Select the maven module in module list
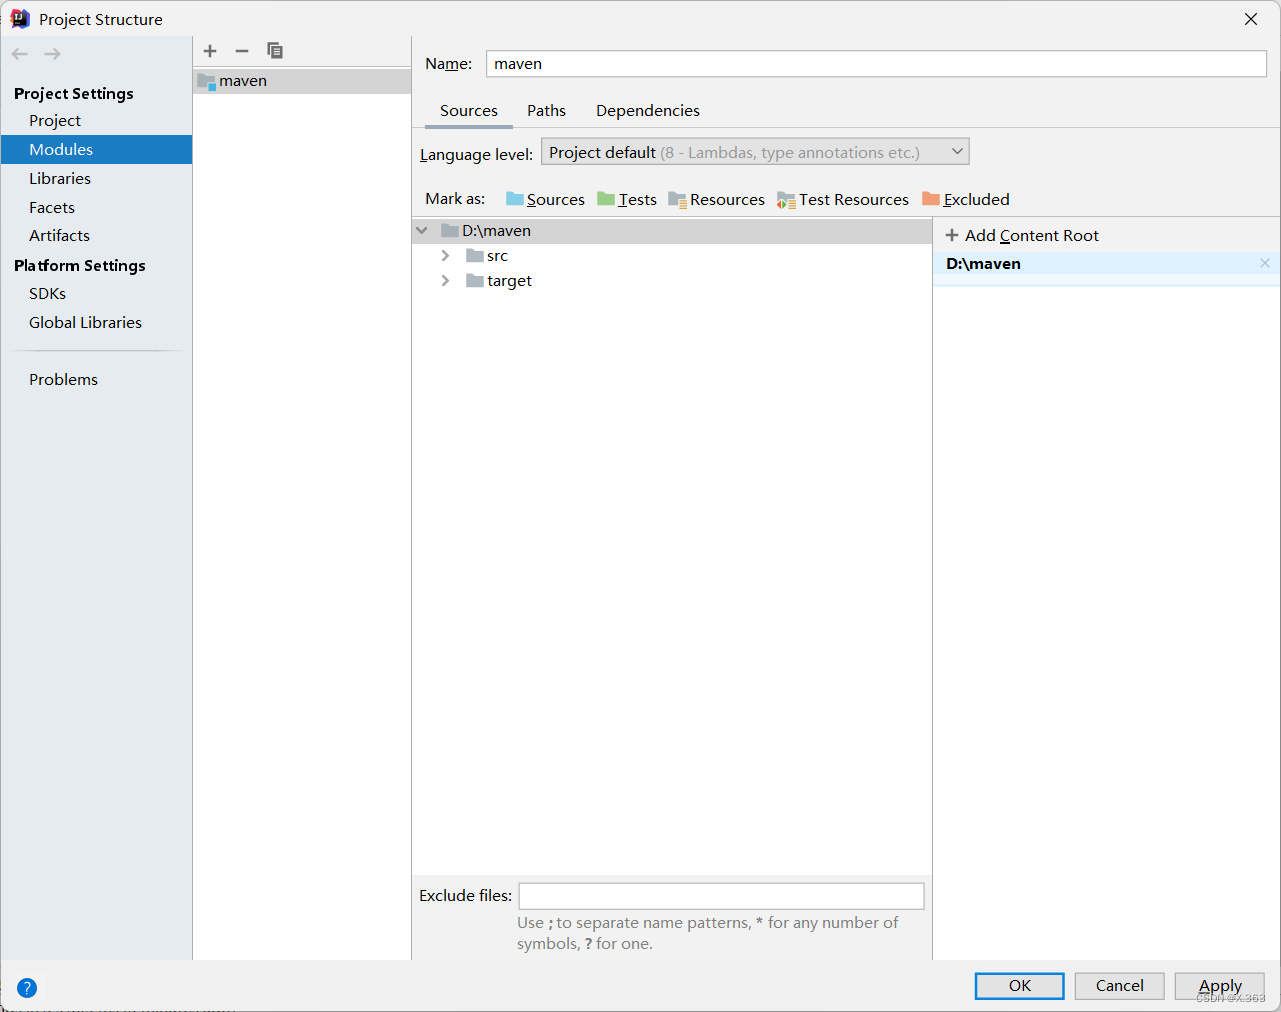This screenshot has width=1281, height=1012. (302, 81)
